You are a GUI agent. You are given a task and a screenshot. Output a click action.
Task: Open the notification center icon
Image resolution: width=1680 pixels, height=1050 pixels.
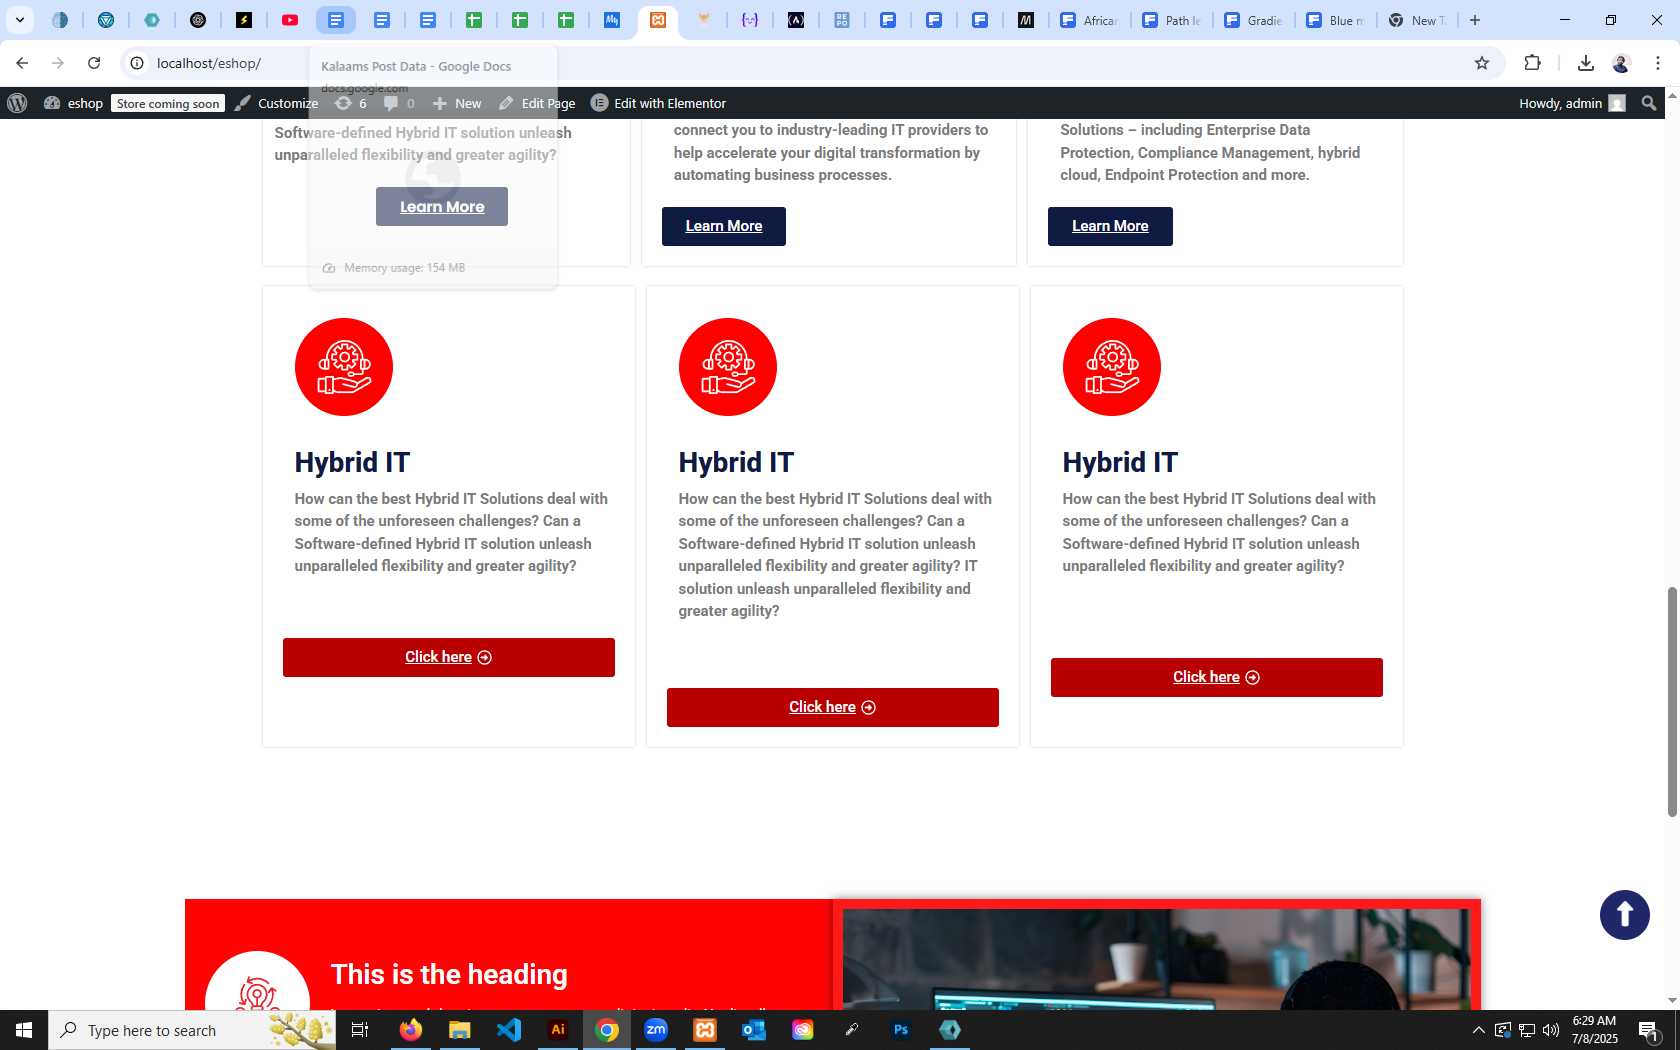coord(1649,1030)
